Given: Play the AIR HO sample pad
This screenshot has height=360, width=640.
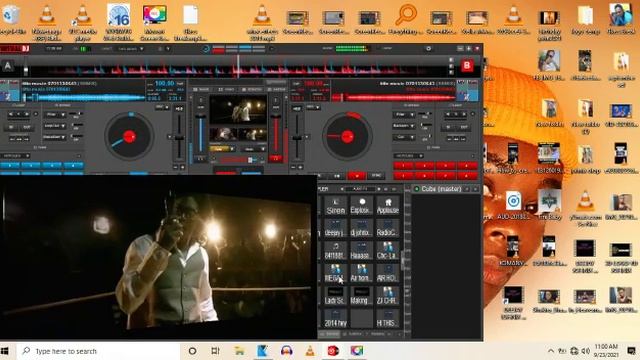Looking at the screenshot, I should 387,273.
